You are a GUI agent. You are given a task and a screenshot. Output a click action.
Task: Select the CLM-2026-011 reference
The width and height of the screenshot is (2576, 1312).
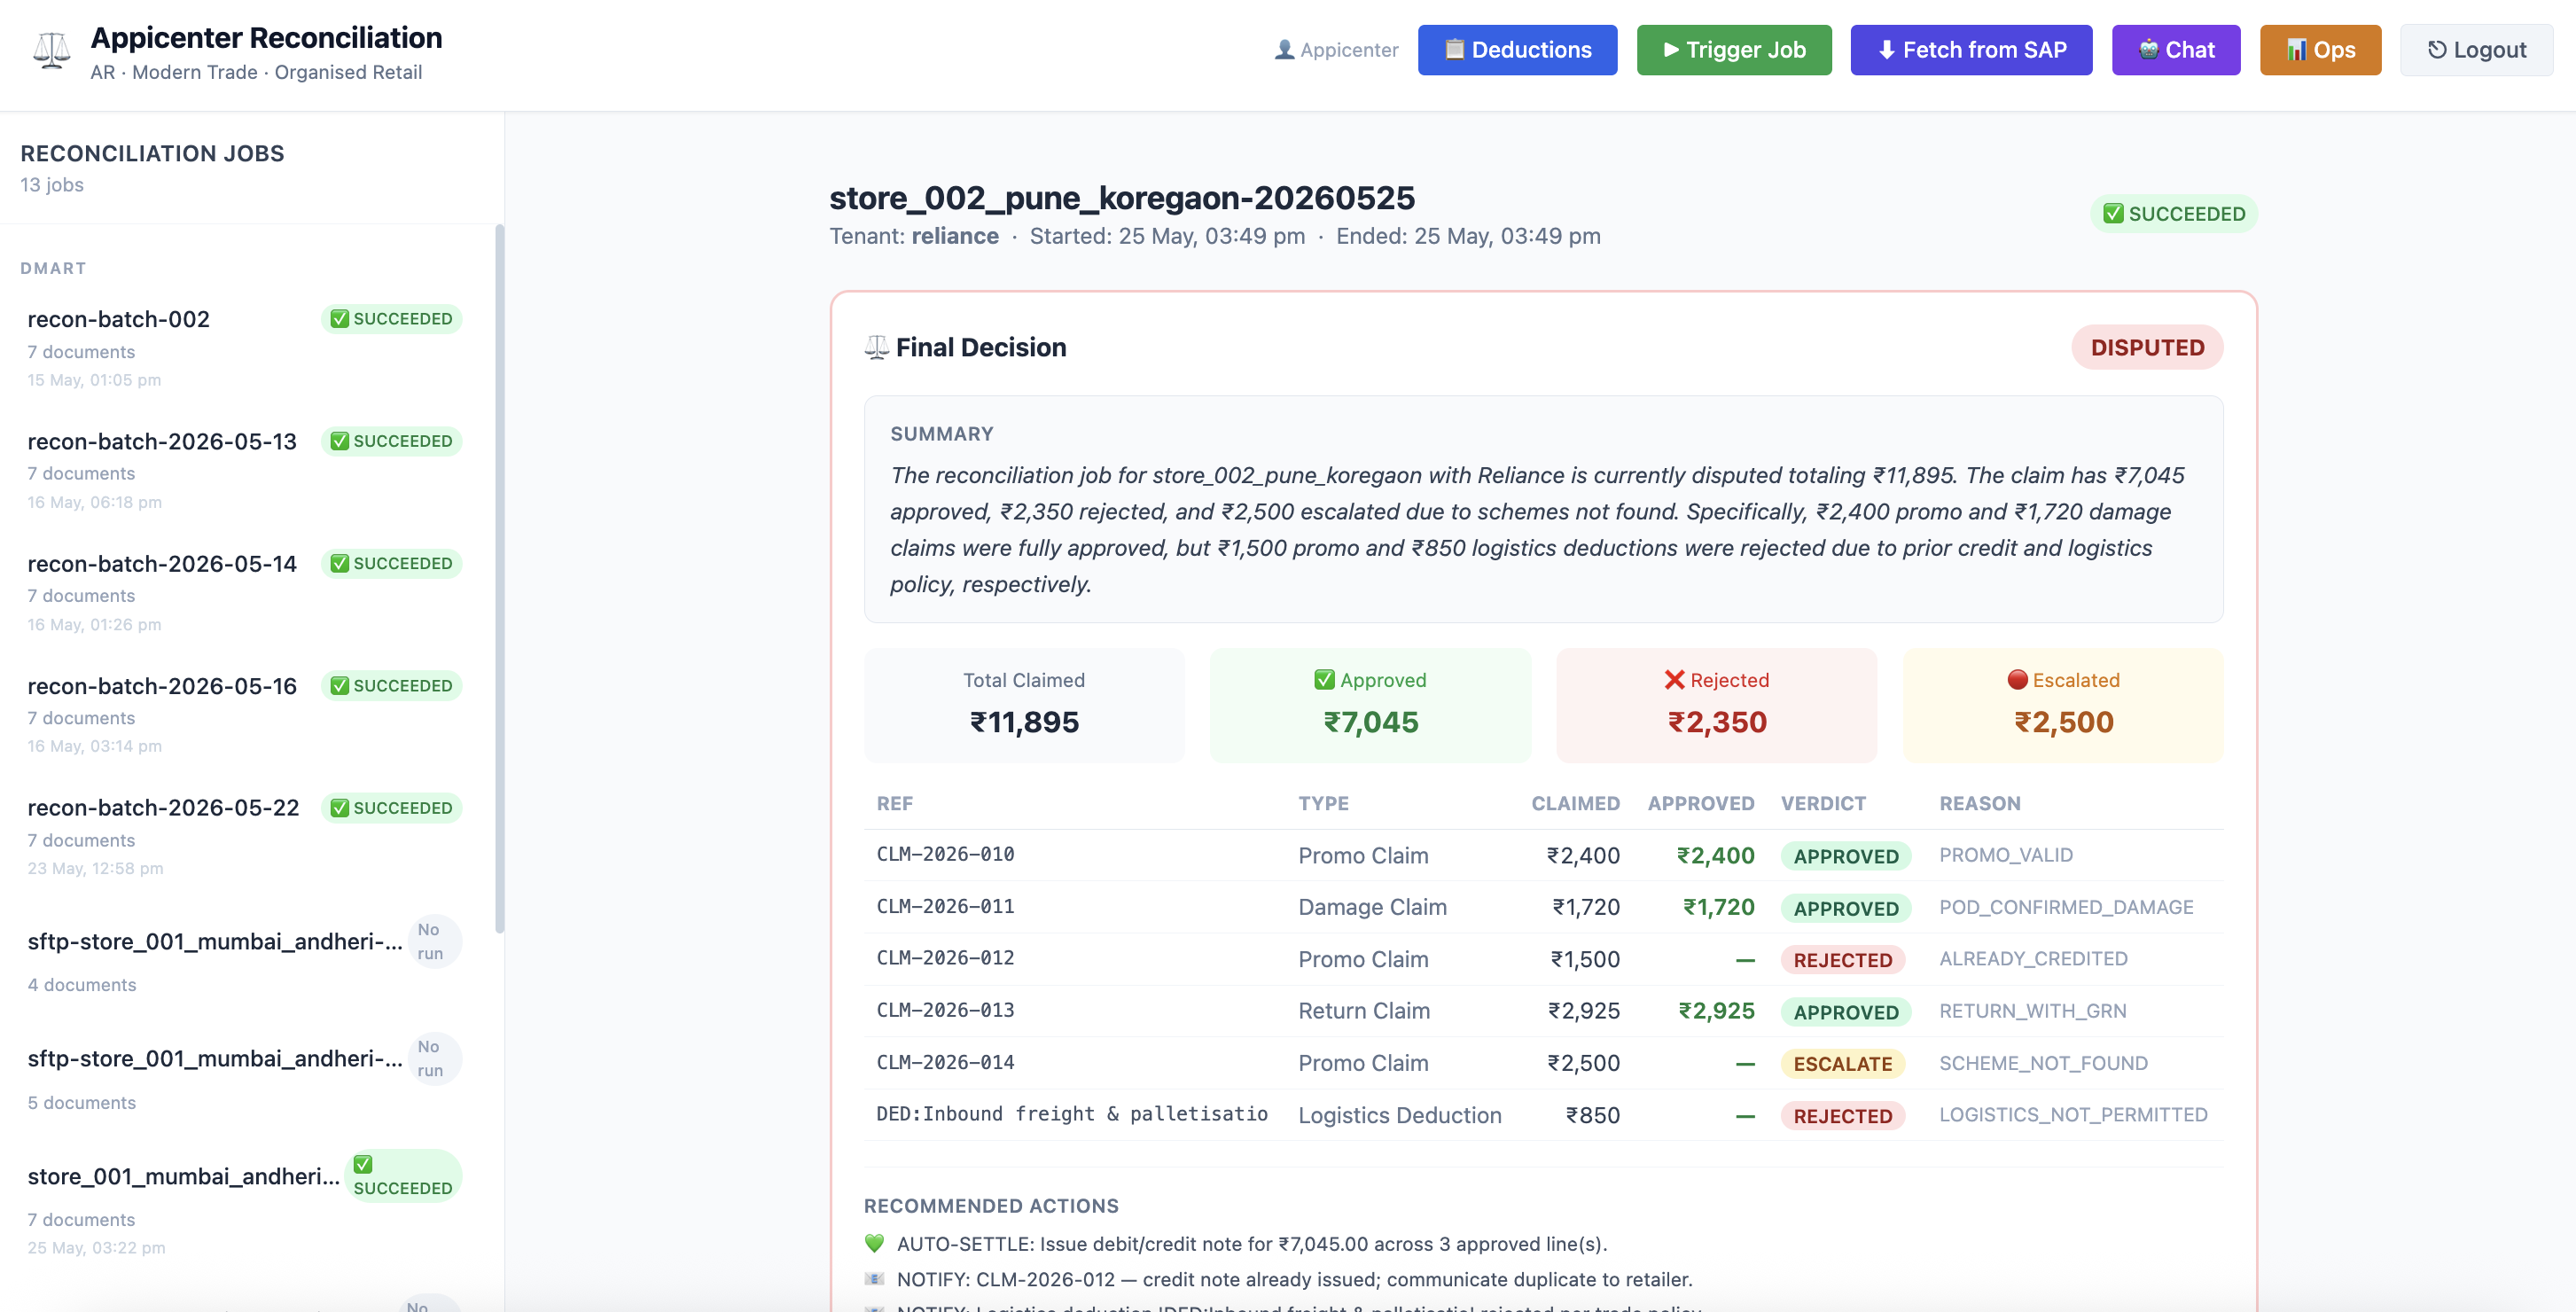pos(945,906)
